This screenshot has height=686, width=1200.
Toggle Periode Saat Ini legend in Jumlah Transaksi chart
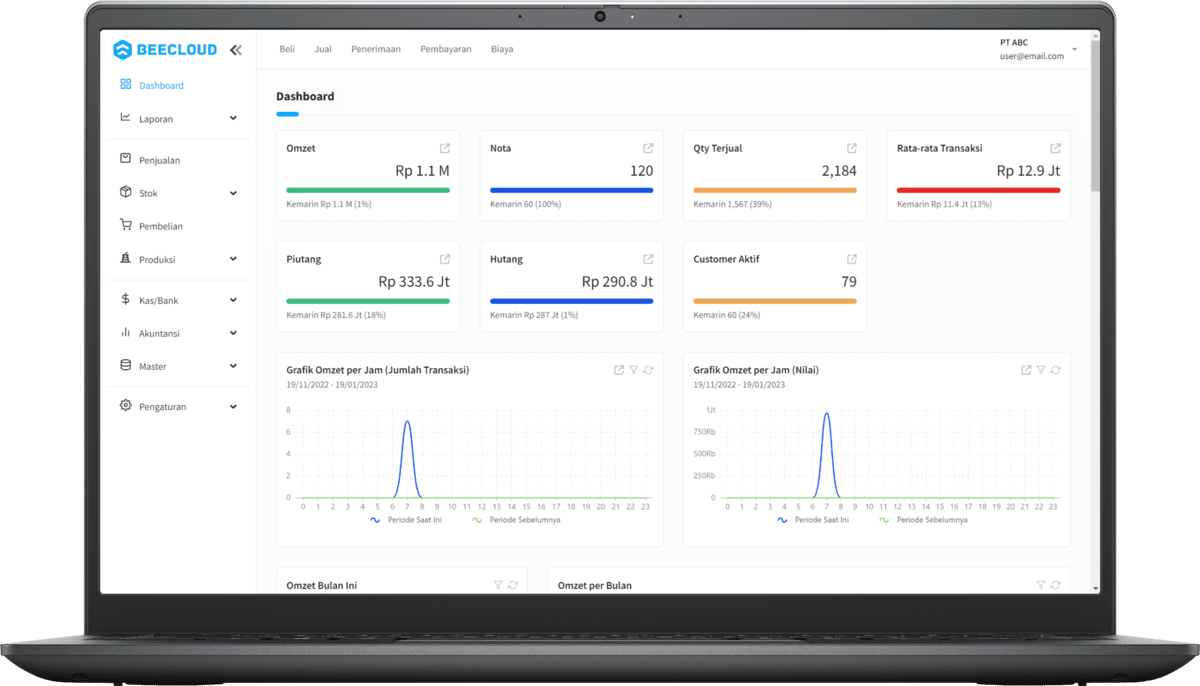[406, 520]
